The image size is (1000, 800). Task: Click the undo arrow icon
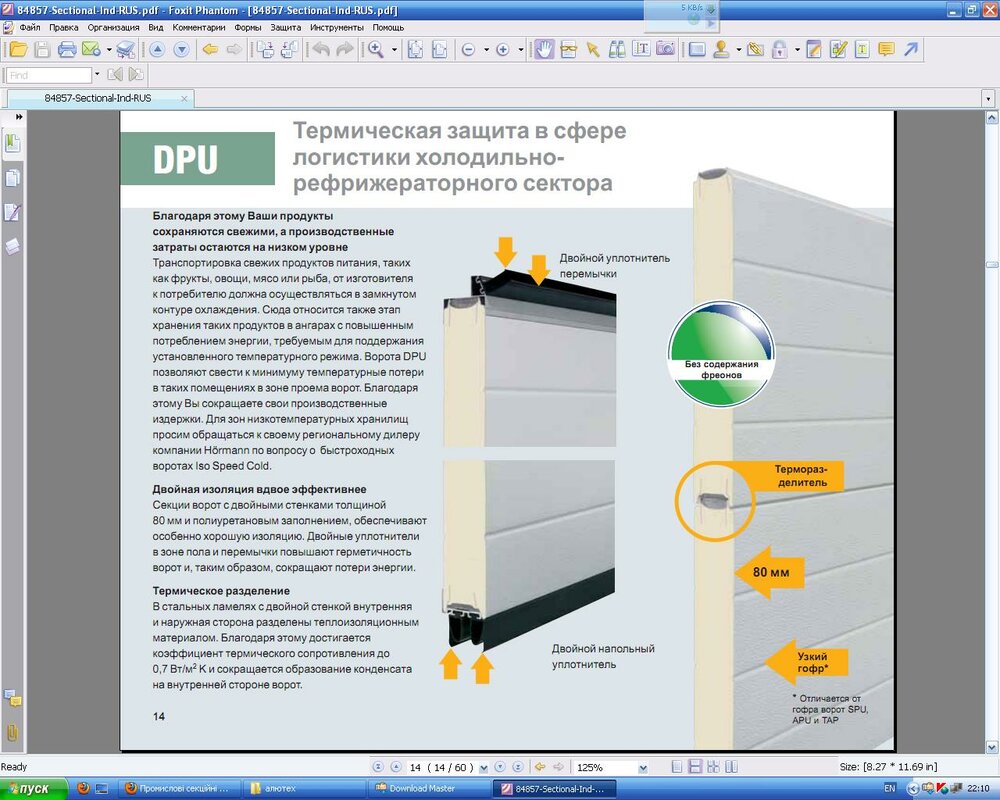click(x=321, y=49)
